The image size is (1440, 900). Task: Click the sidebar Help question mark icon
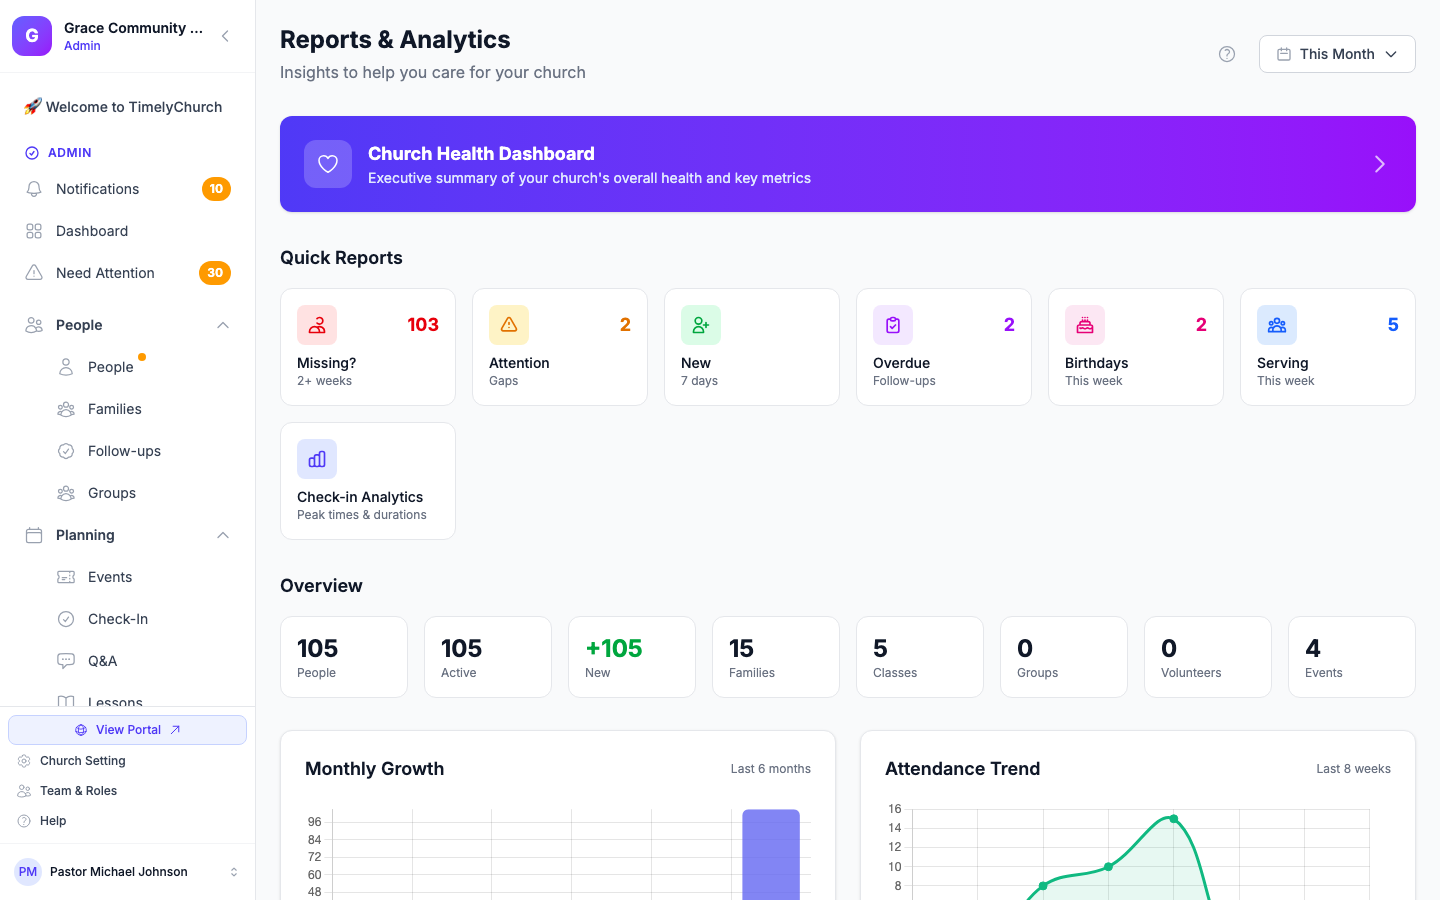24,821
